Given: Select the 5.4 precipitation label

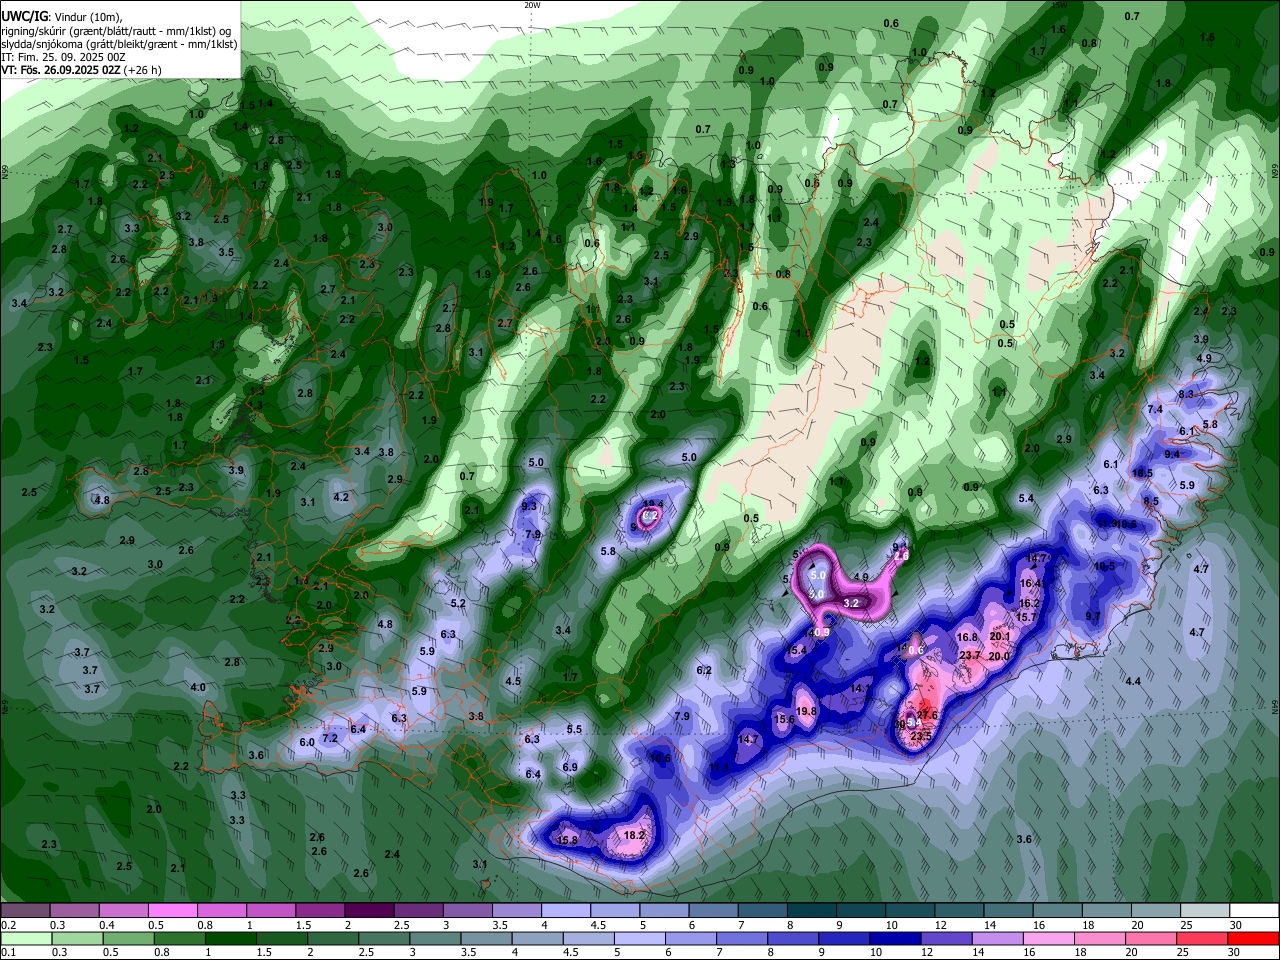Looking at the screenshot, I should (1026, 499).
